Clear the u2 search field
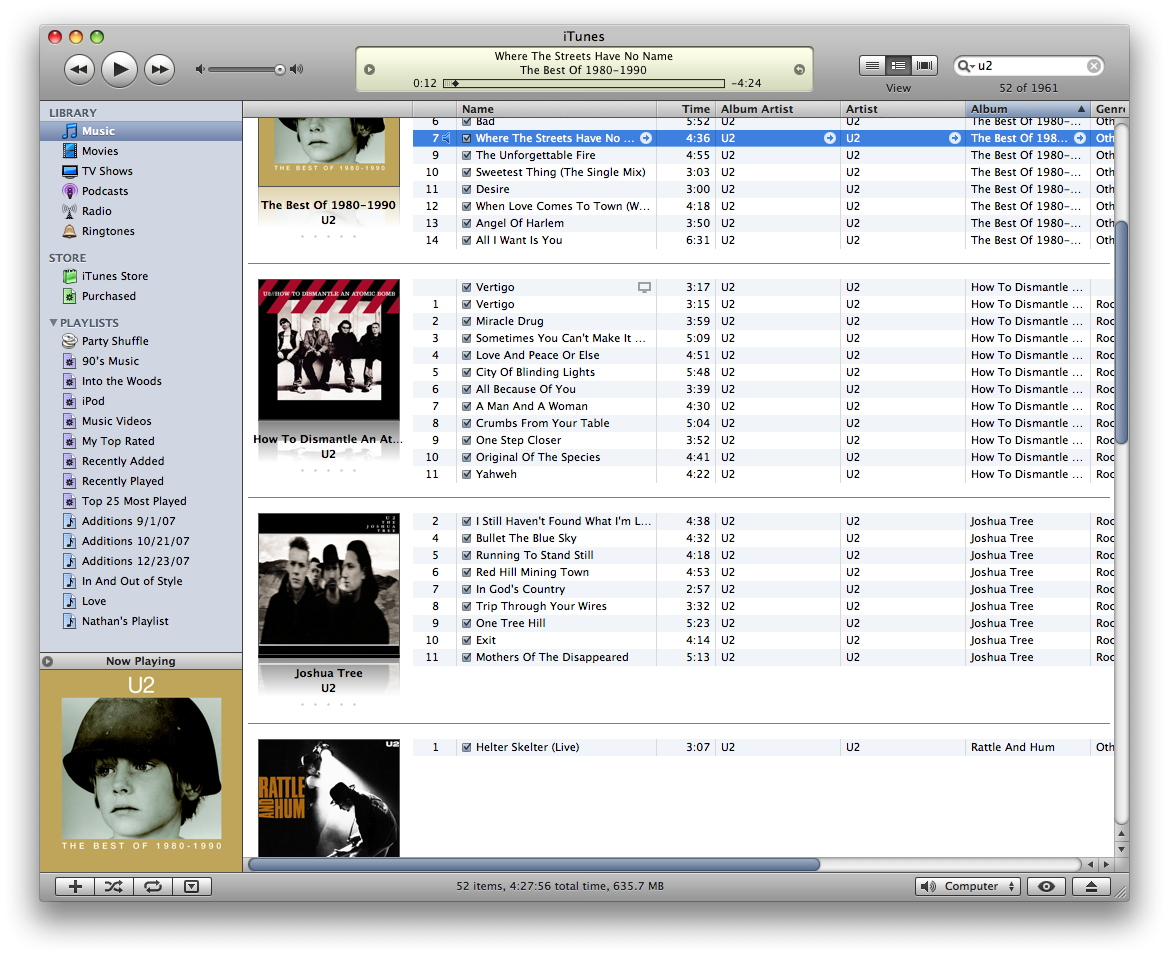1169x956 pixels. (x=1094, y=66)
